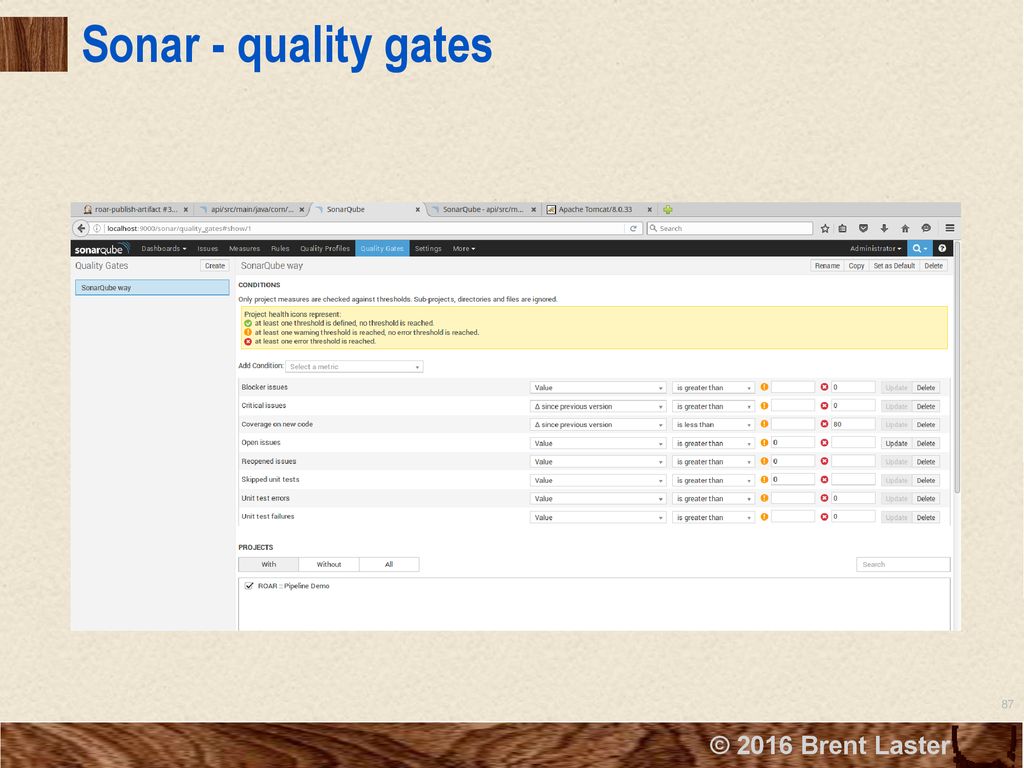
Task: Click the warning icon in the Reopened issues row
Action: (764, 462)
